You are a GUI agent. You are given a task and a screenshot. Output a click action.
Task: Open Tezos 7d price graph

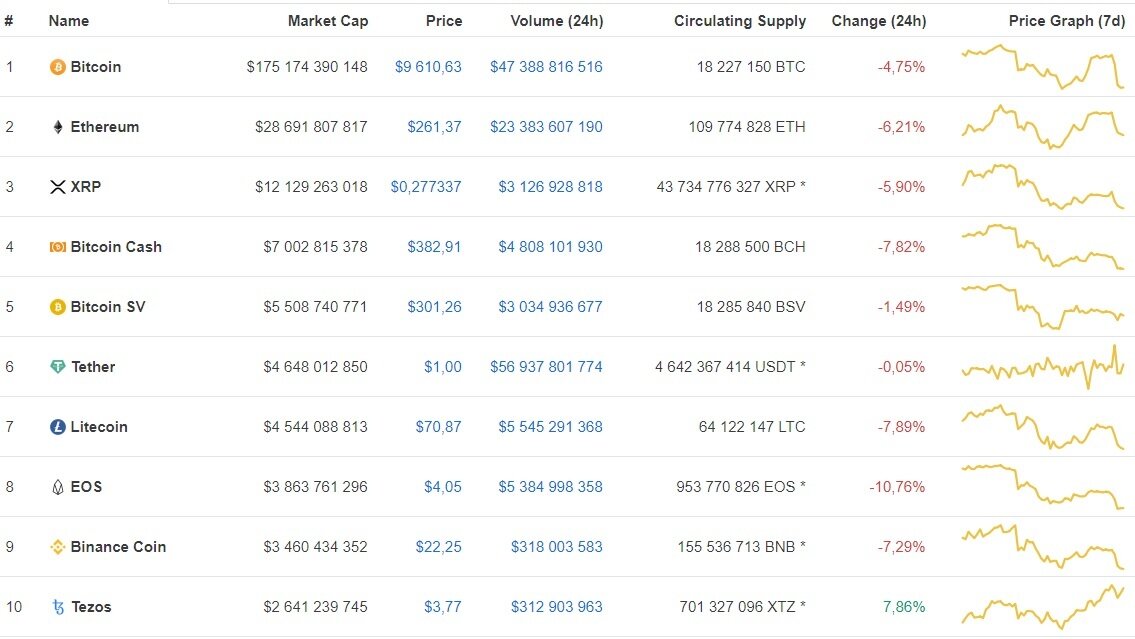coord(1042,607)
